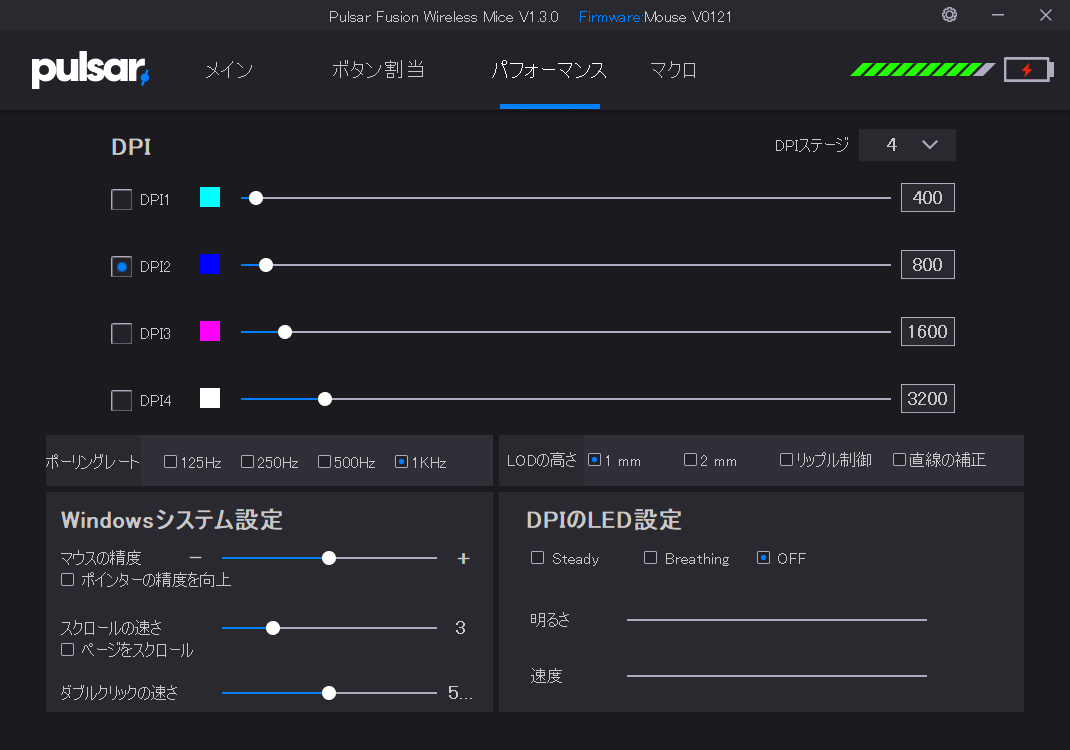Click the DPI2 value field showing 800
This screenshot has width=1070, height=750.
coord(927,265)
